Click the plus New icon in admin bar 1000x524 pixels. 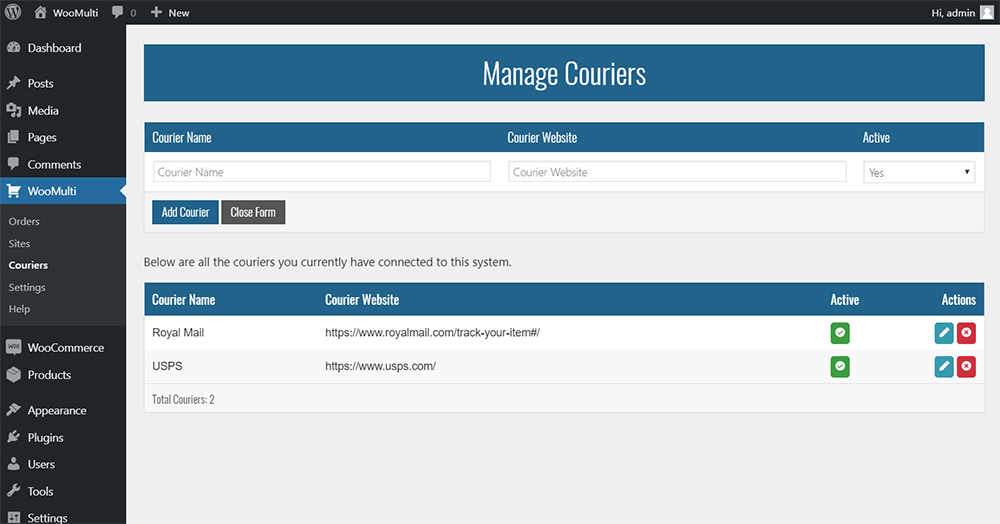click(156, 12)
